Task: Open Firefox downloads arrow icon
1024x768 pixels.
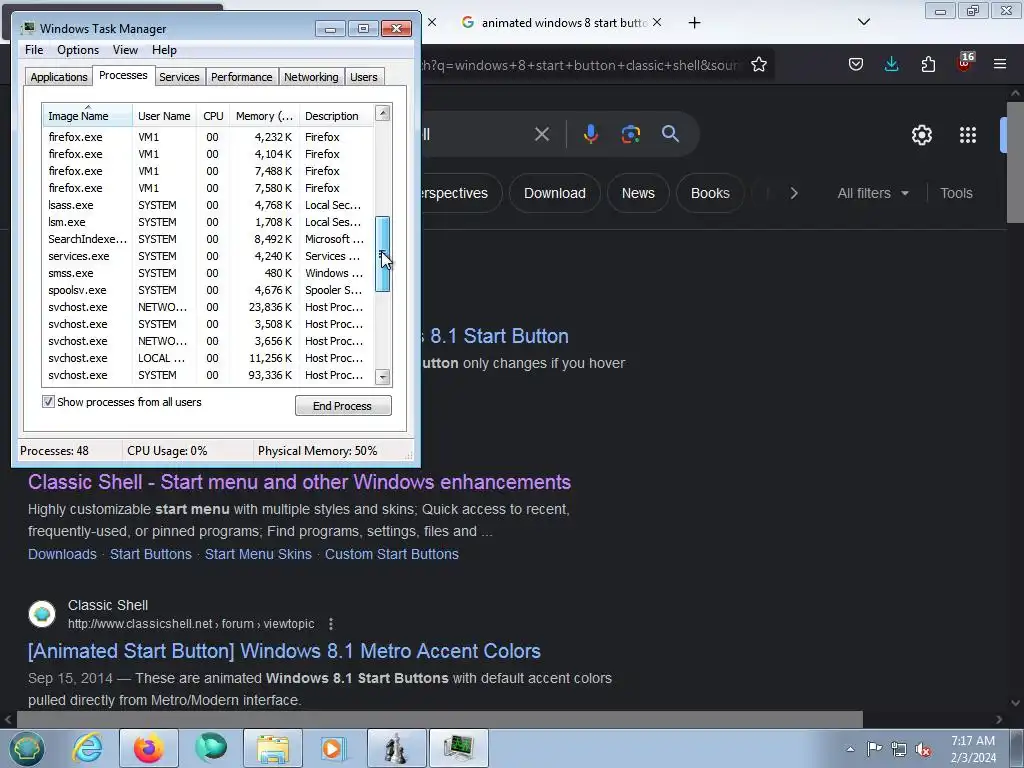Action: (x=891, y=64)
